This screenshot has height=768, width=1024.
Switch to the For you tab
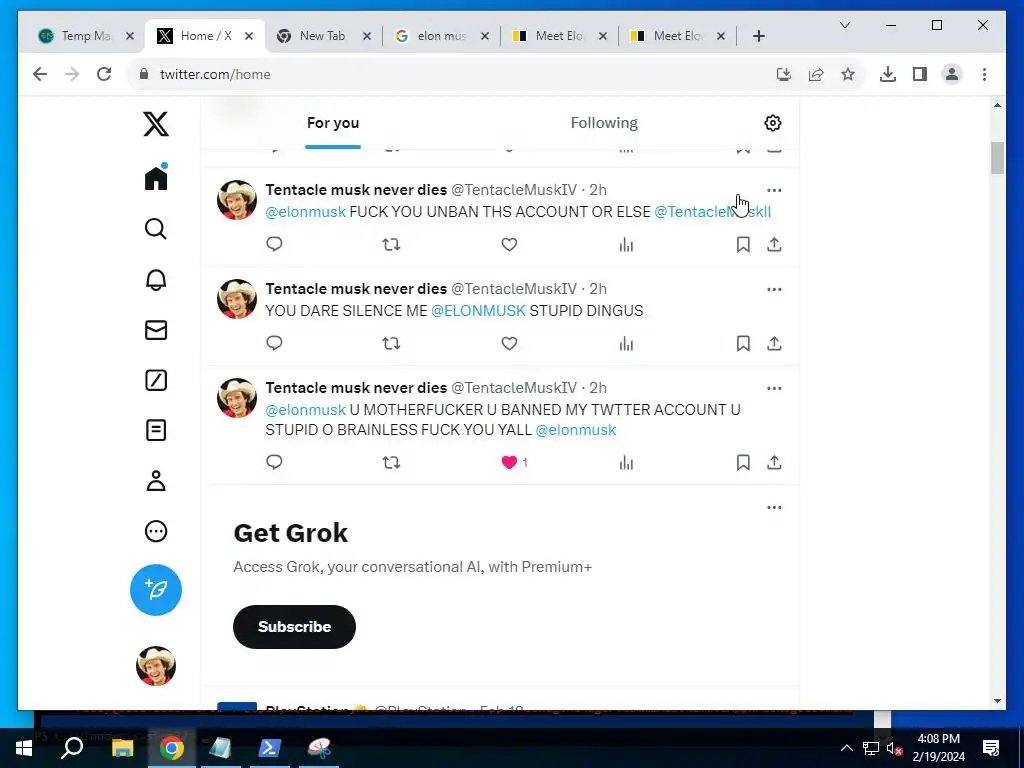pos(333,123)
